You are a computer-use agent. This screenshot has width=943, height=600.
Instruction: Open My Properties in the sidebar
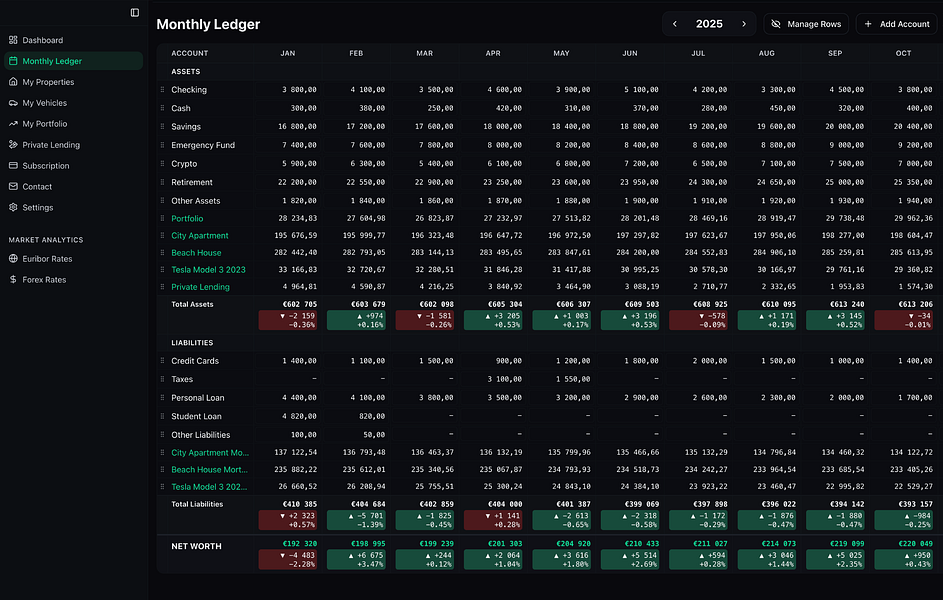coord(73,82)
